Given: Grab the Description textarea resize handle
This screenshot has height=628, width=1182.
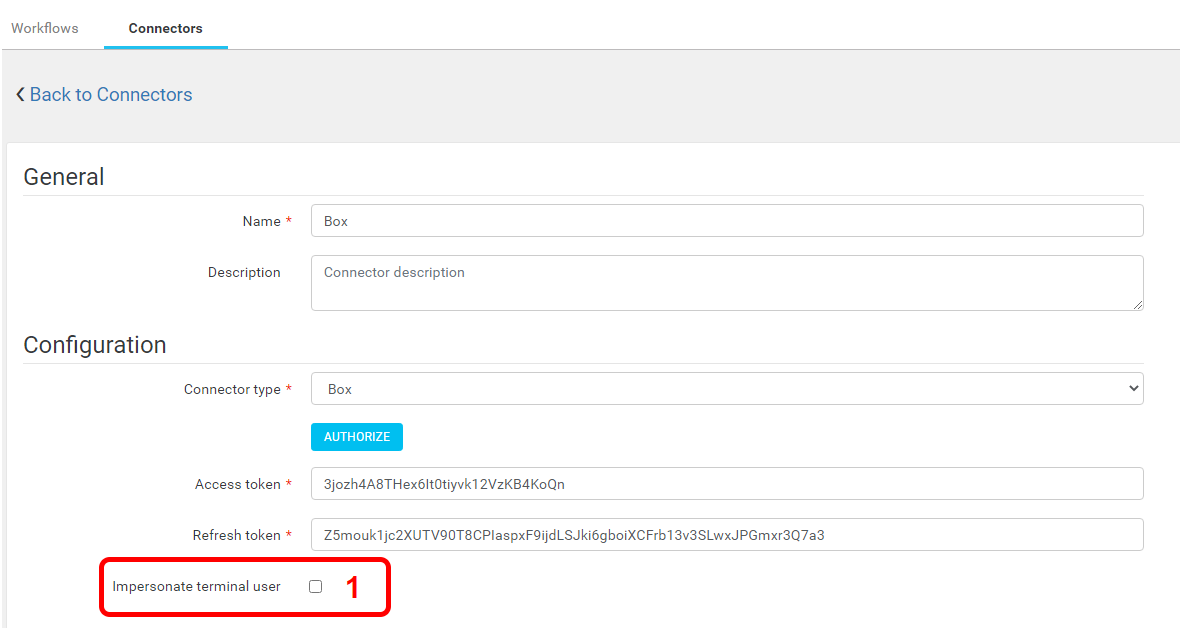Looking at the screenshot, I should point(1137,304).
